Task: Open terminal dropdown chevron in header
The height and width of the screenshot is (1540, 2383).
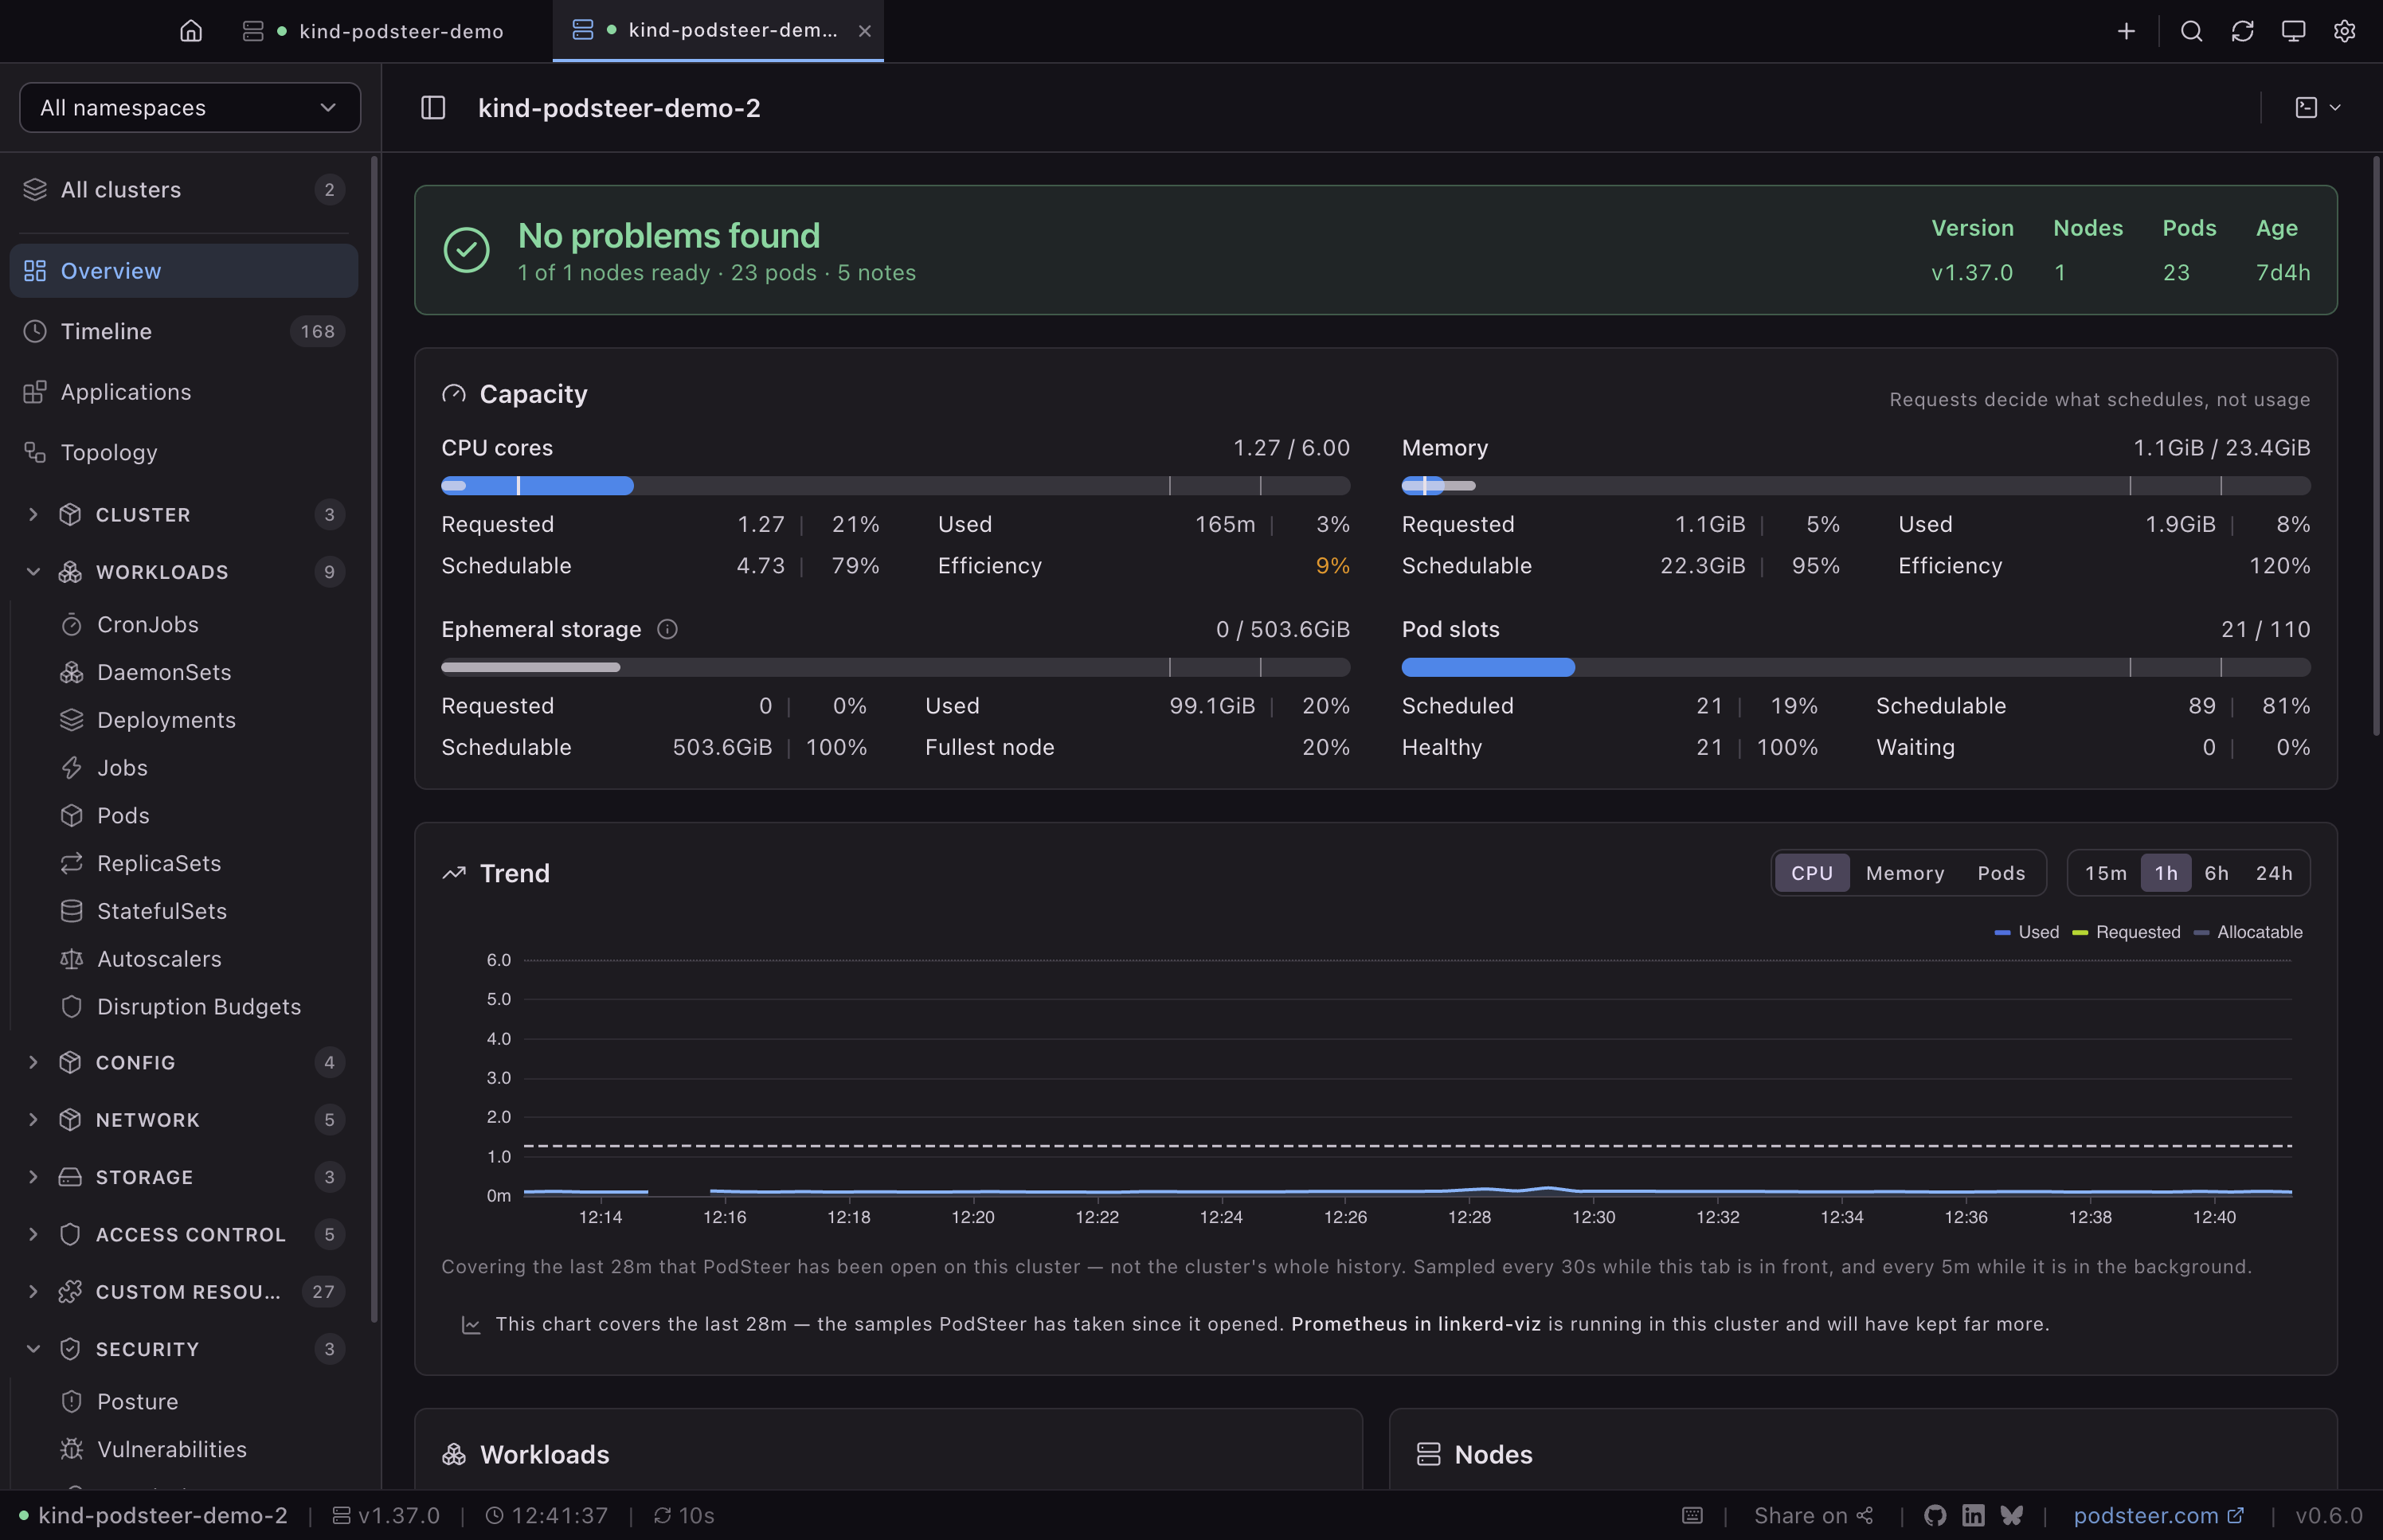Action: pos(2335,107)
